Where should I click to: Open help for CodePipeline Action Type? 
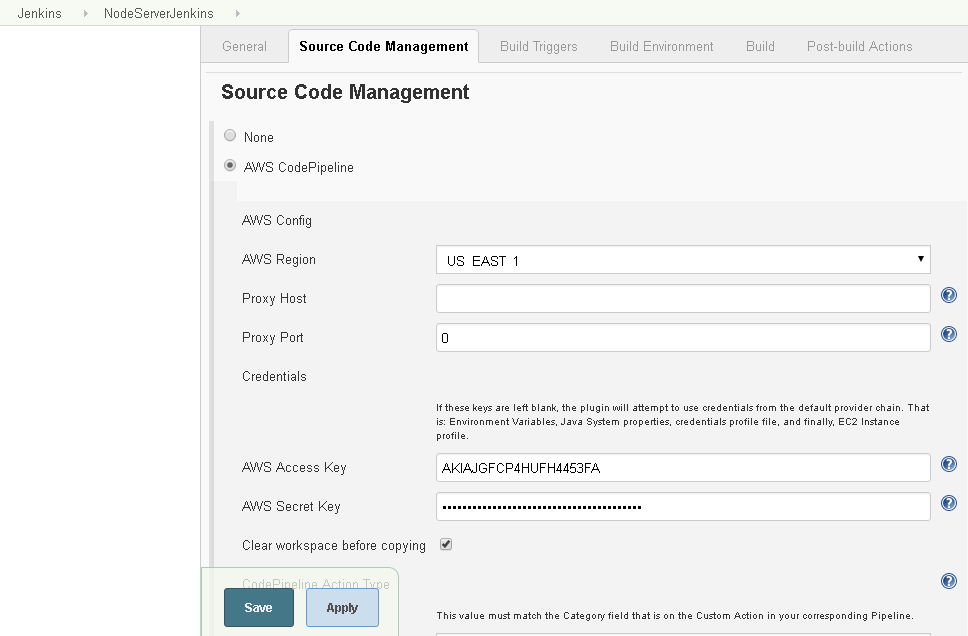pyautogui.click(x=949, y=581)
